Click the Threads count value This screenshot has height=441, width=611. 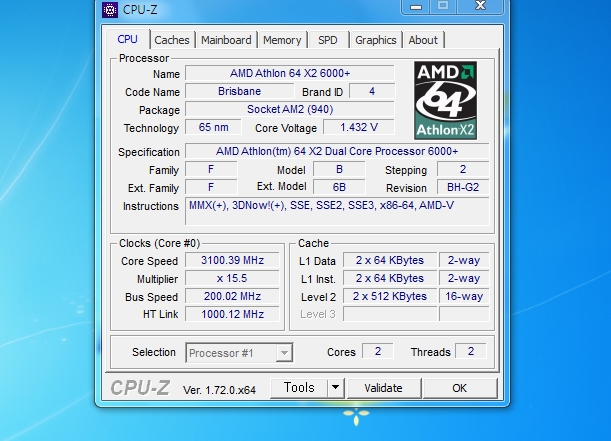pyautogui.click(x=471, y=351)
